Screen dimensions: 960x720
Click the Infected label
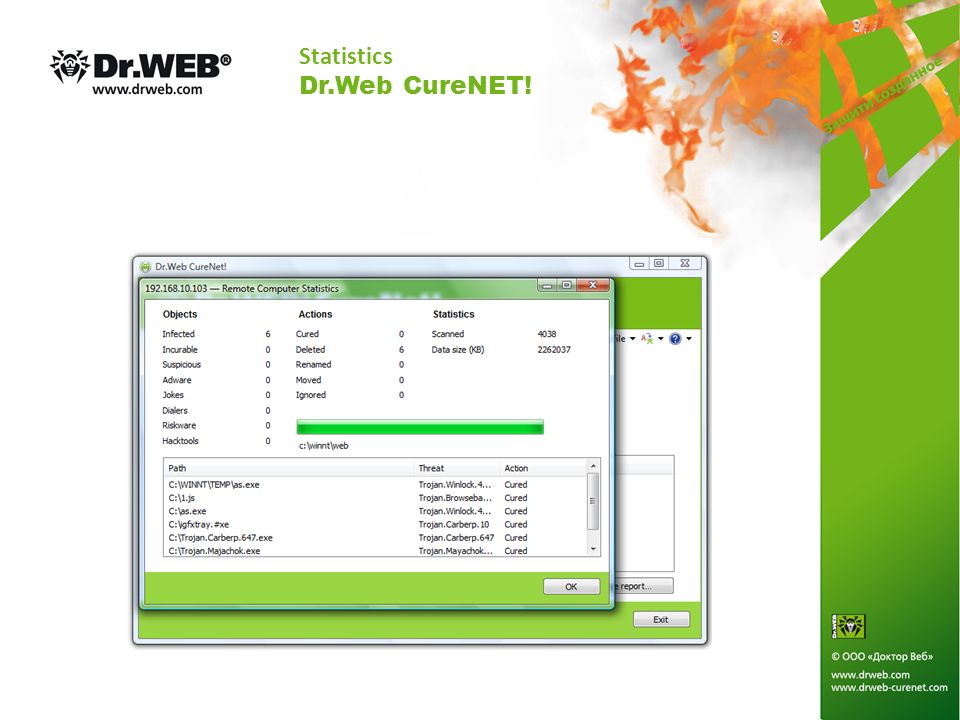pyautogui.click(x=178, y=334)
